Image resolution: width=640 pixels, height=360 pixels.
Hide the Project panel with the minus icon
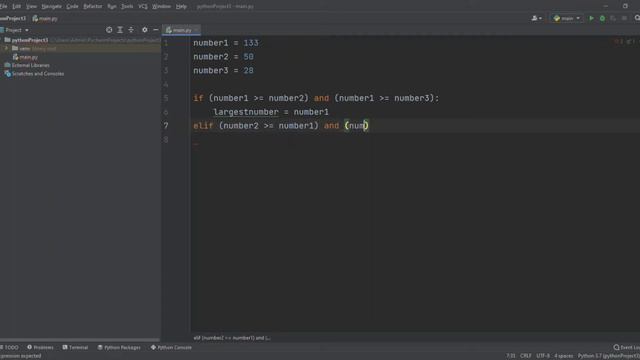(x=156, y=30)
